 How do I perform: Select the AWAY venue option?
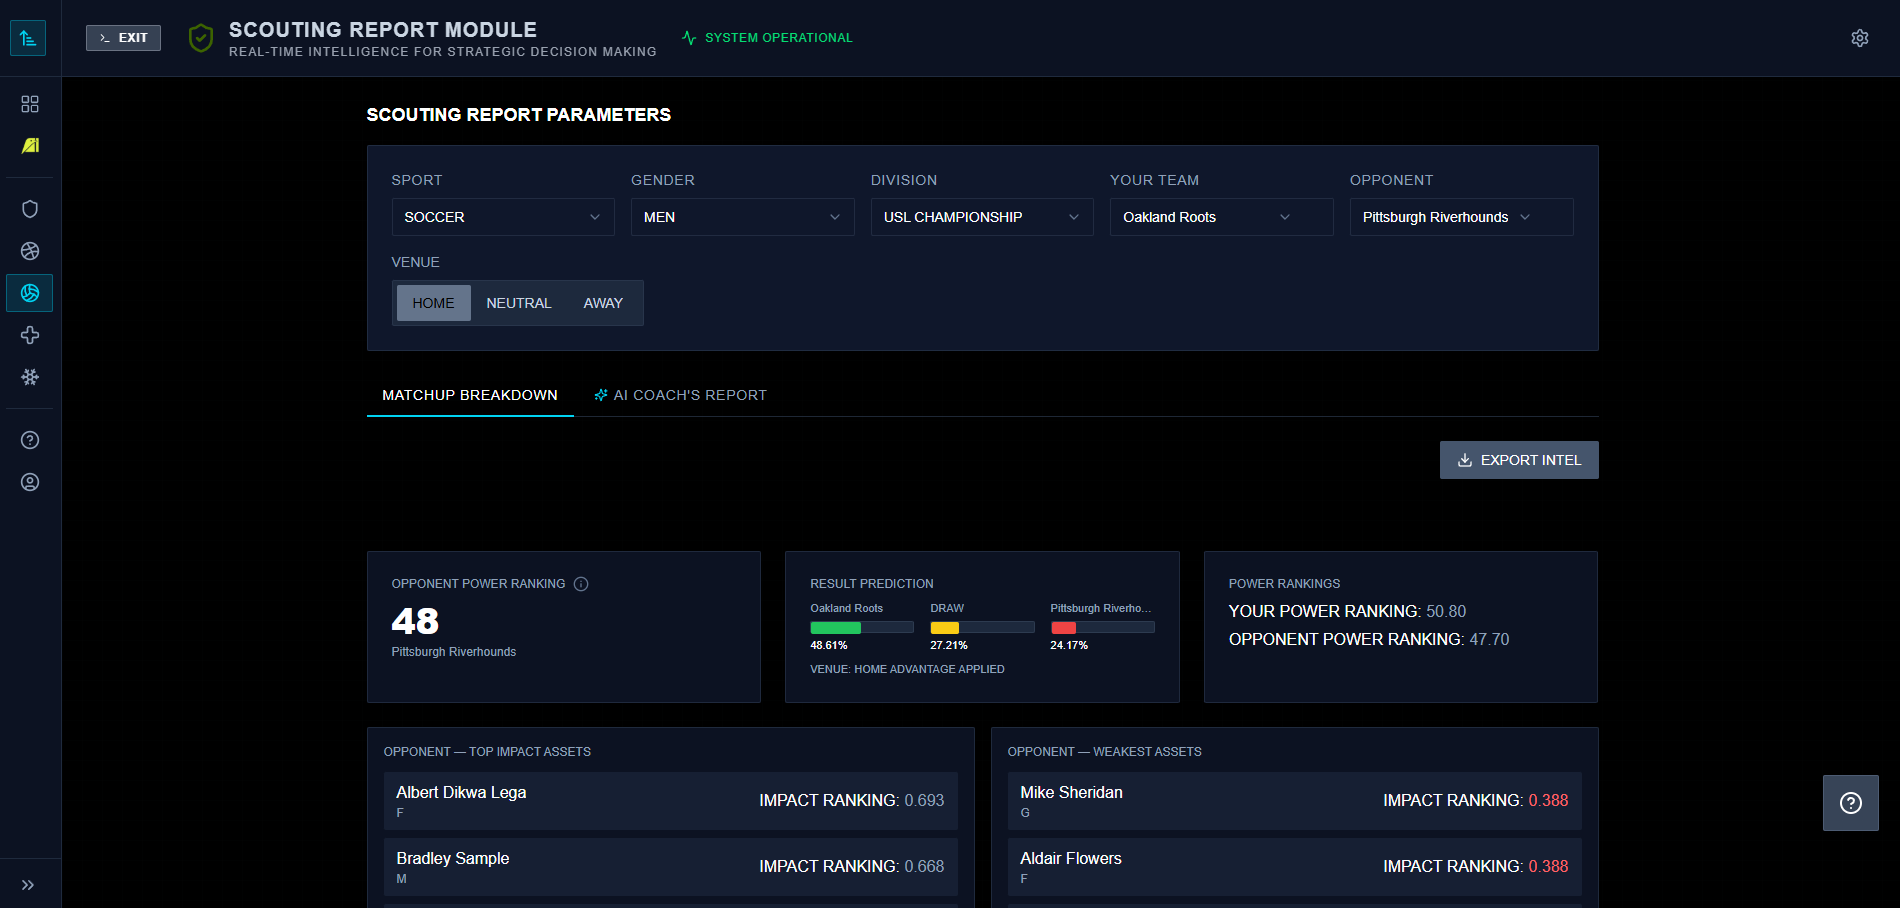pos(603,303)
